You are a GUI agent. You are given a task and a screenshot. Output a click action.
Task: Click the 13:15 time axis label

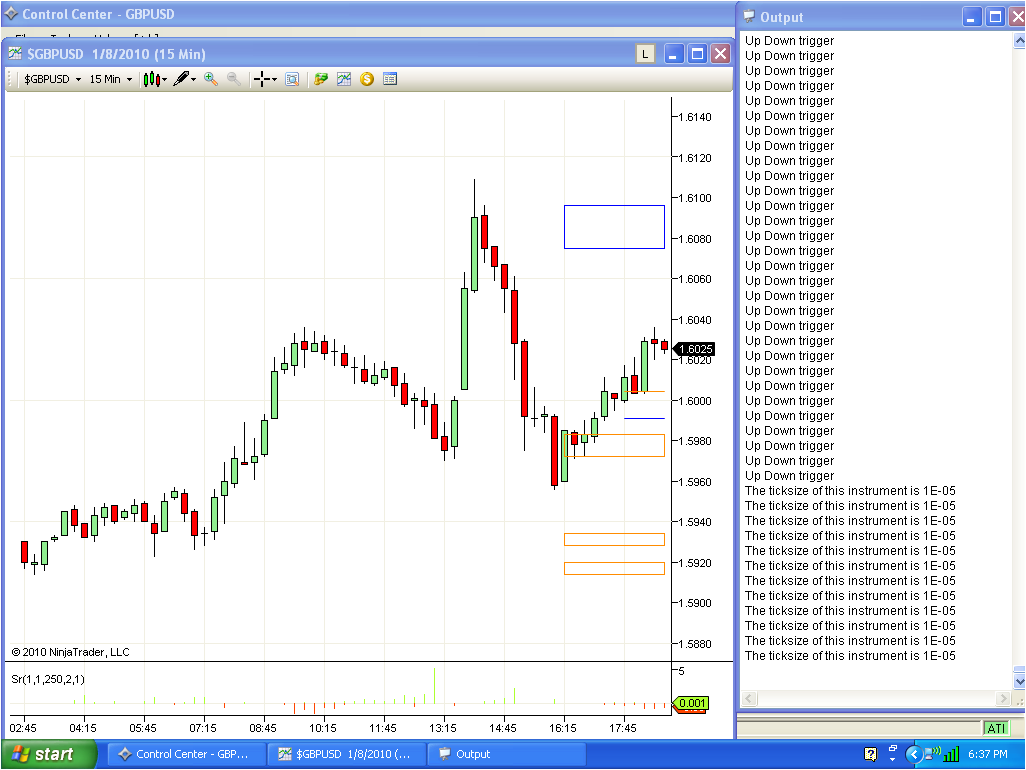tap(443, 727)
